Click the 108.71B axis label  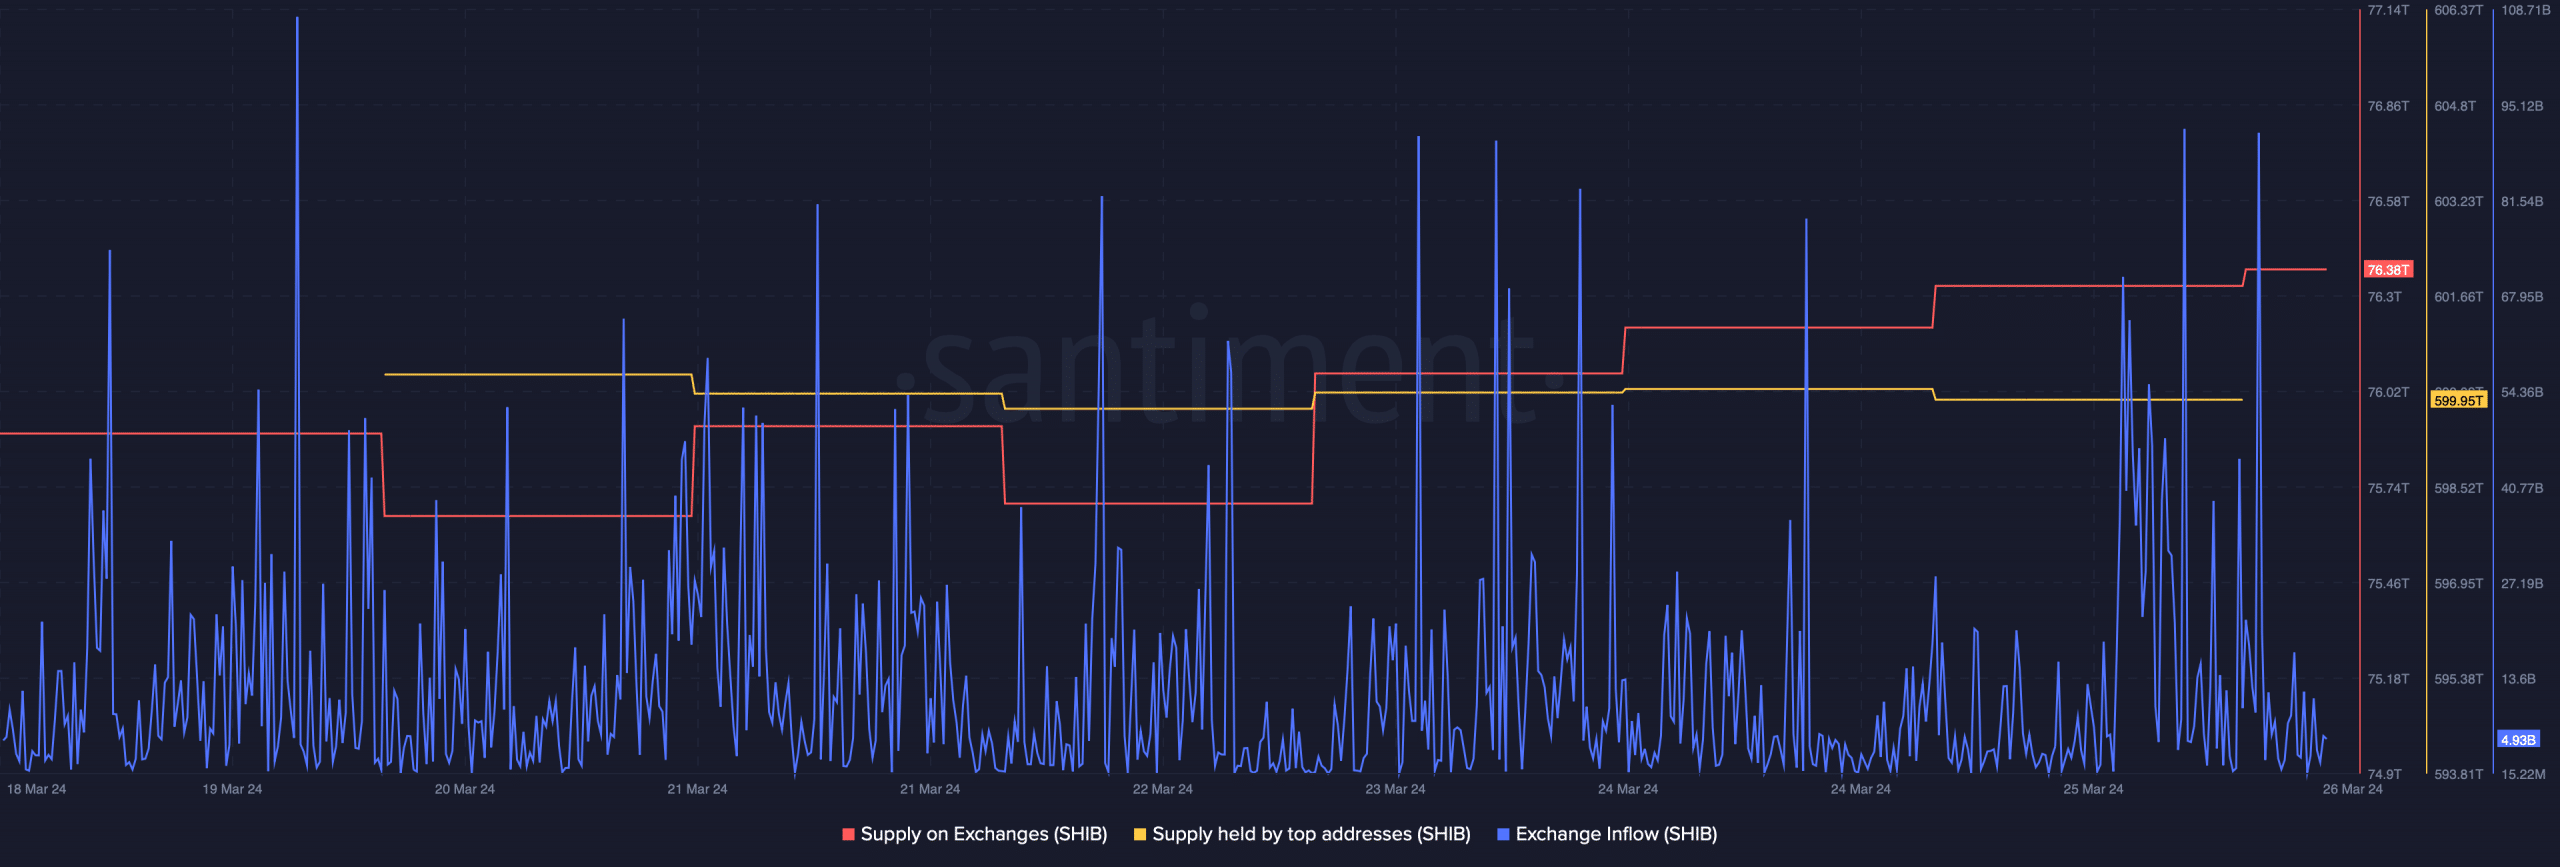[2525, 10]
